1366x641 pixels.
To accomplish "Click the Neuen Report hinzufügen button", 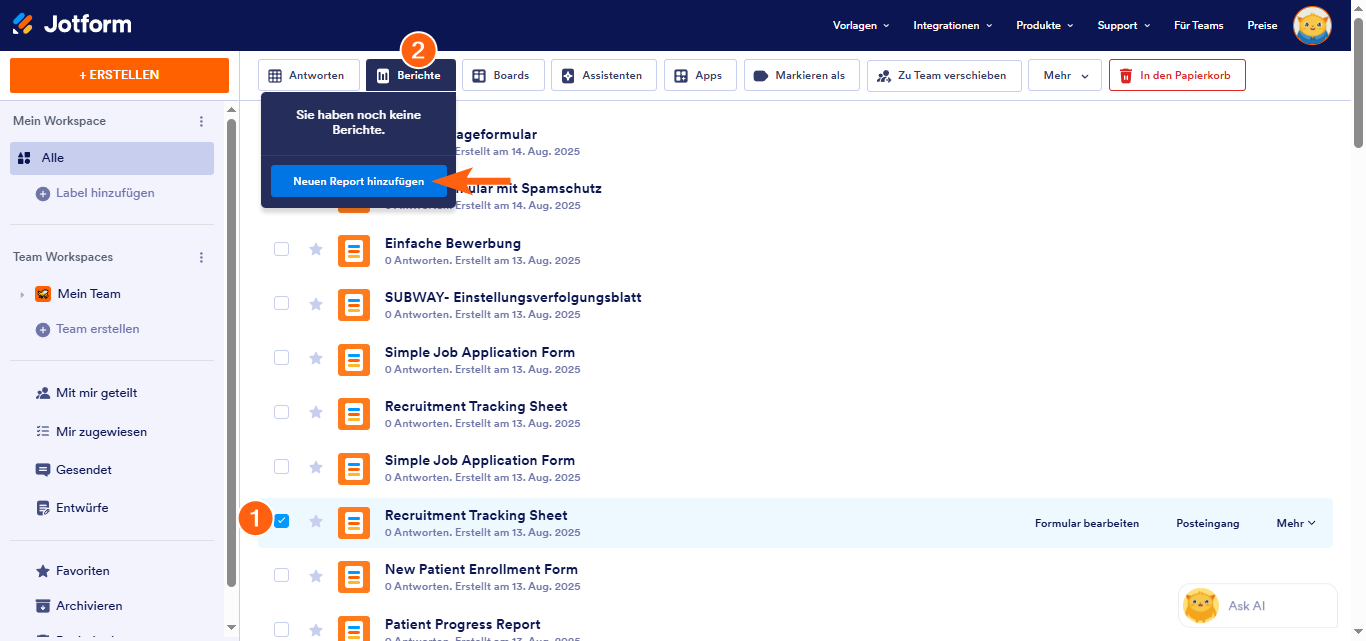I will (358, 182).
